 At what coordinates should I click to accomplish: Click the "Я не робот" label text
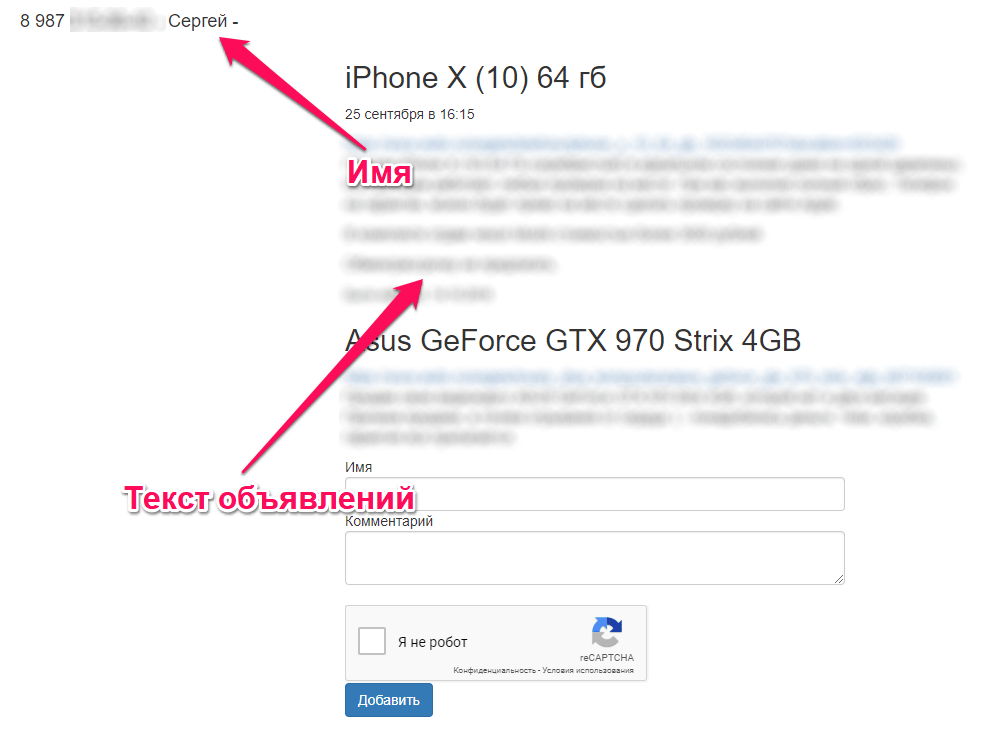click(x=433, y=642)
